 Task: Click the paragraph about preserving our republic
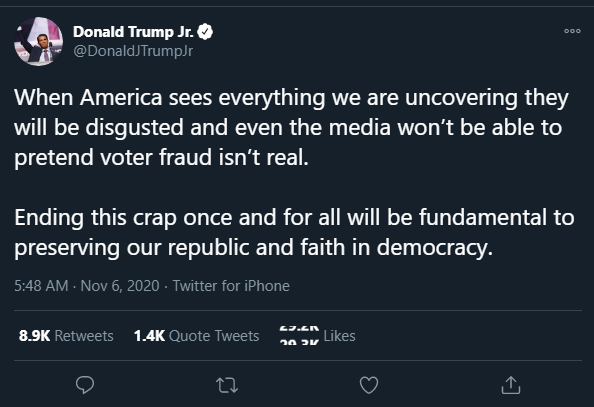tap(294, 233)
